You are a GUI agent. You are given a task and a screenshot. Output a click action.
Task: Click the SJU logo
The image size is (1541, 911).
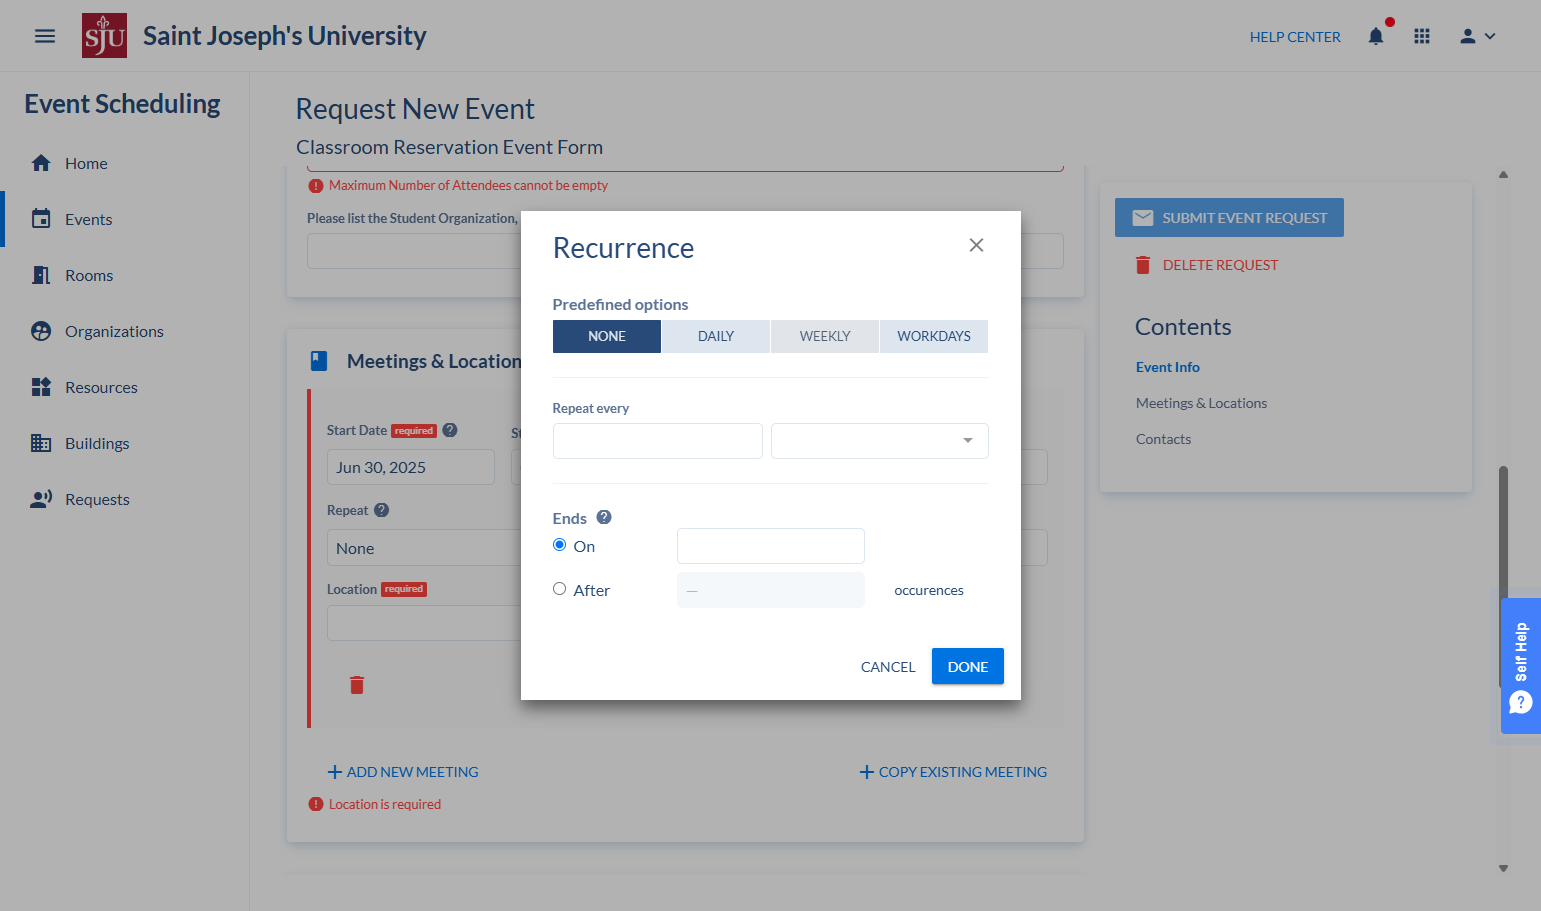coord(104,36)
